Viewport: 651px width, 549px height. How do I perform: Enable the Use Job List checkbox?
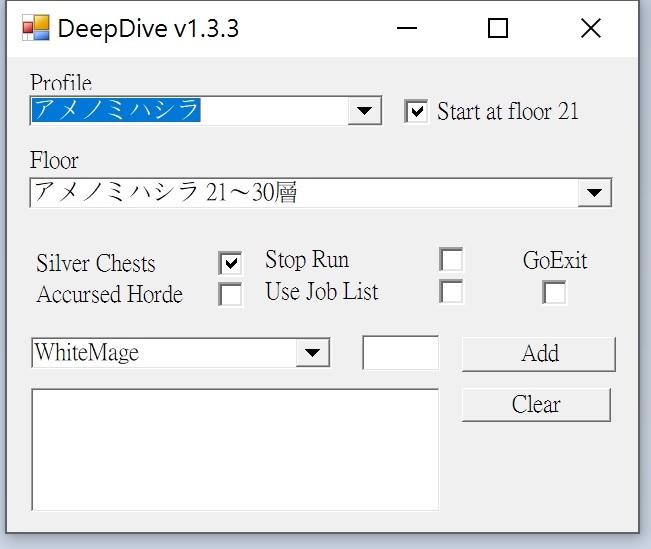pos(451,292)
